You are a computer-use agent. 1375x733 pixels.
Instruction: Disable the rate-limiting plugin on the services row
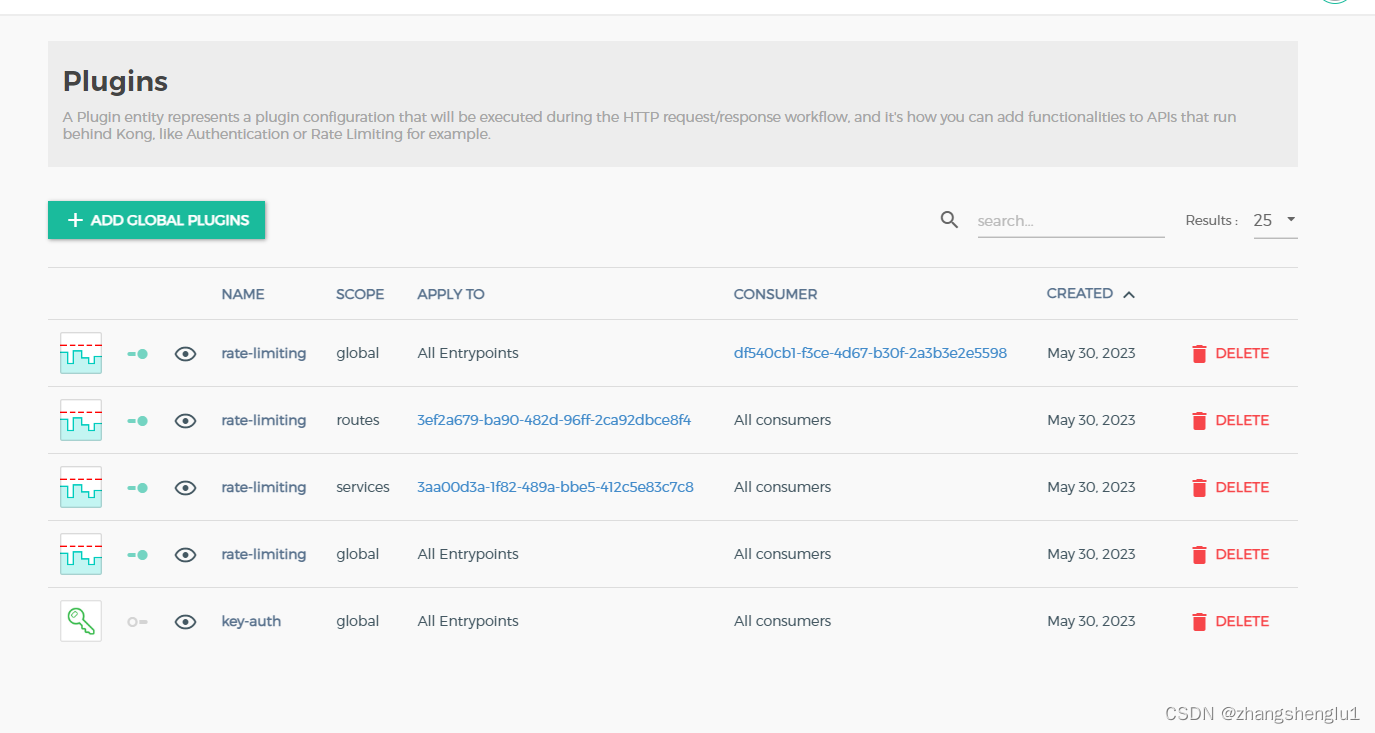pyautogui.click(x=138, y=488)
